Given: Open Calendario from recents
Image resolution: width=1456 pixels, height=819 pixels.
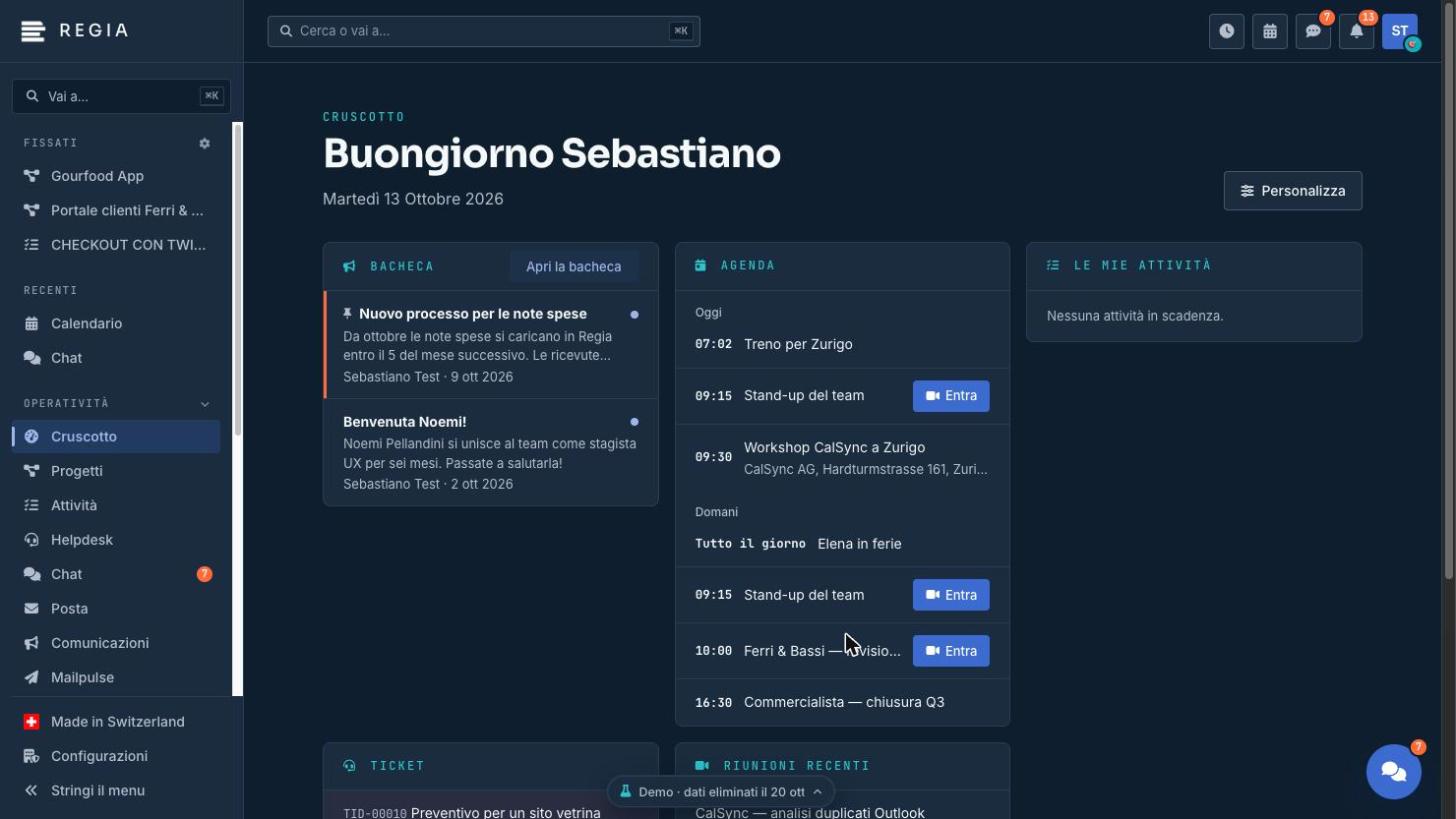Looking at the screenshot, I should click(116, 324).
